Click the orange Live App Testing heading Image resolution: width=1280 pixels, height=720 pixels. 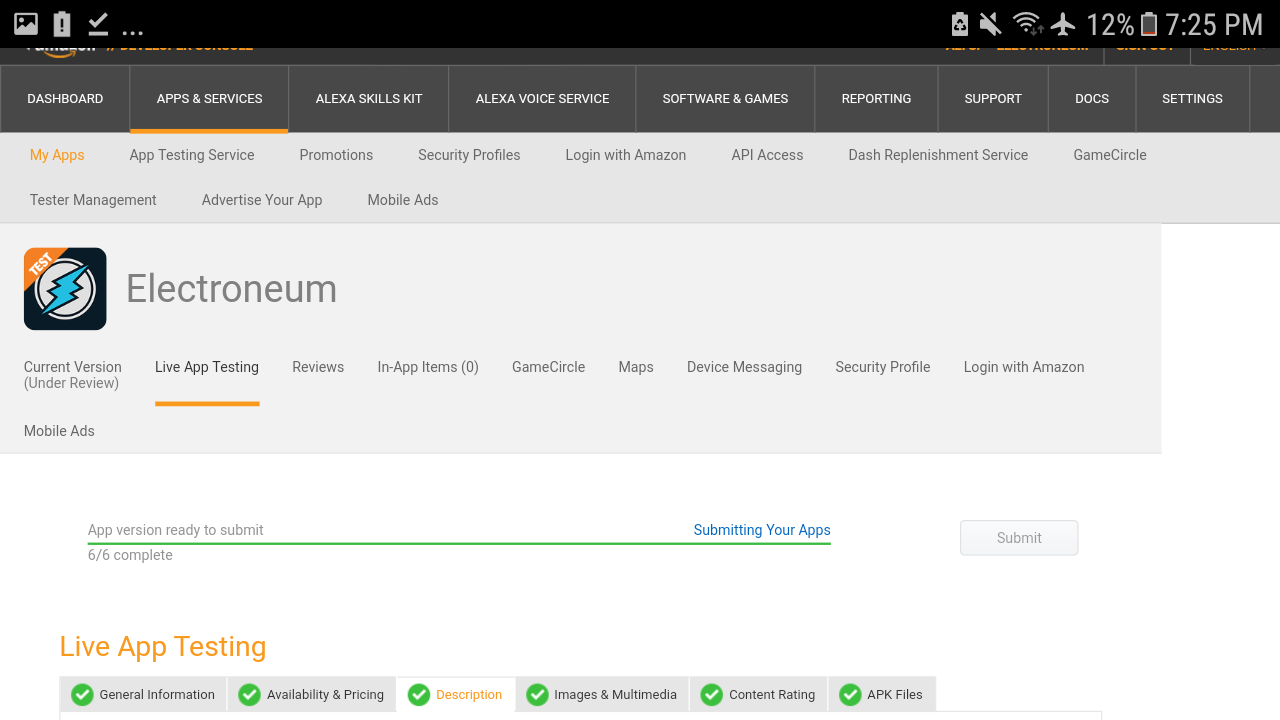[x=163, y=647]
